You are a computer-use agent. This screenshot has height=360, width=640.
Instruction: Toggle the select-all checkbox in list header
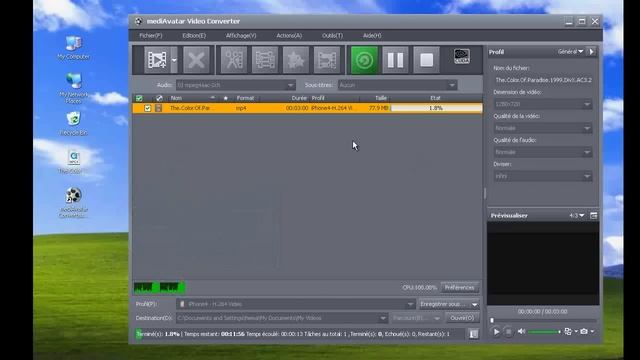coord(139,98)
